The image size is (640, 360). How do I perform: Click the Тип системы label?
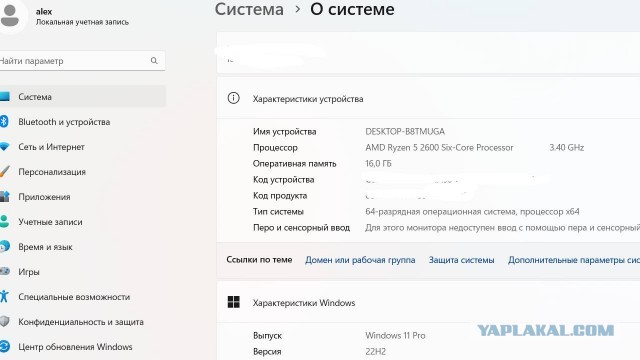coord(278,211)
